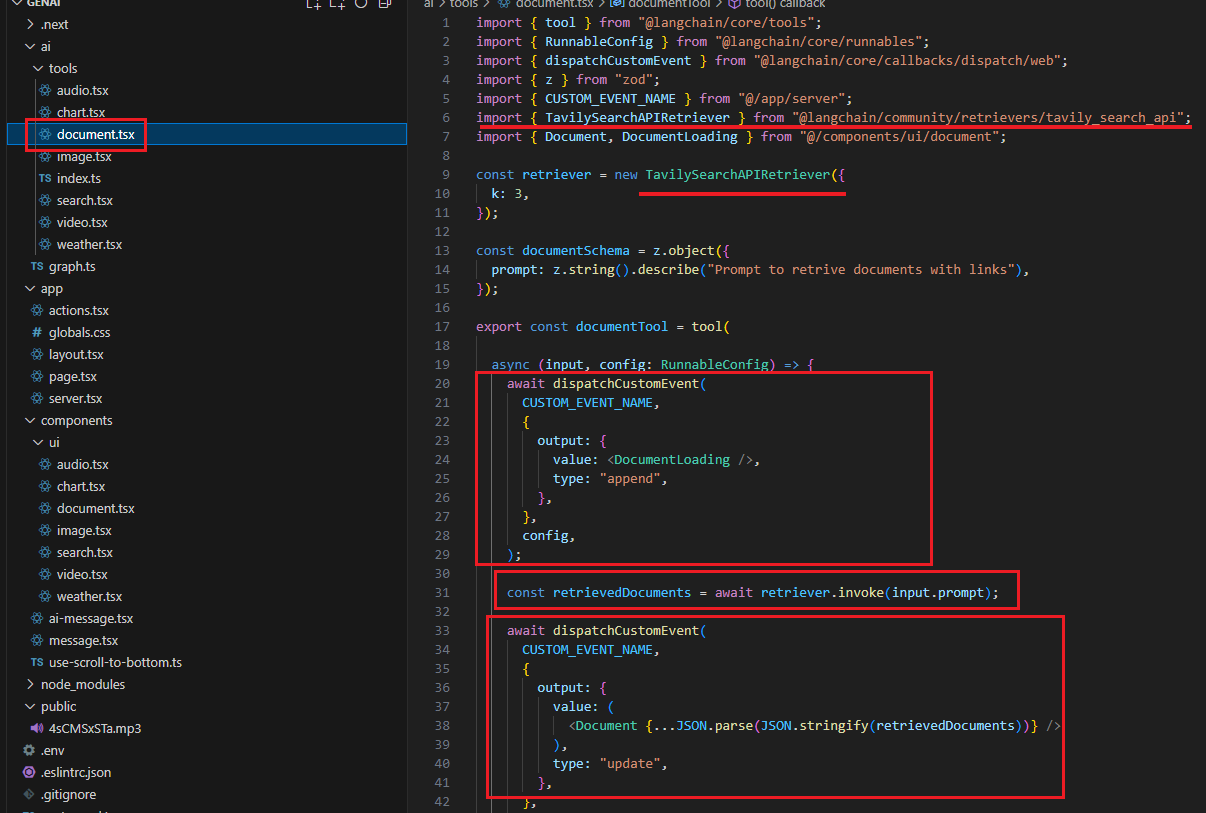The width and height of the screenshot is (1206, 813).
Task: Click documentSchema declaration on line 13
Action: [x=576, y=251]
